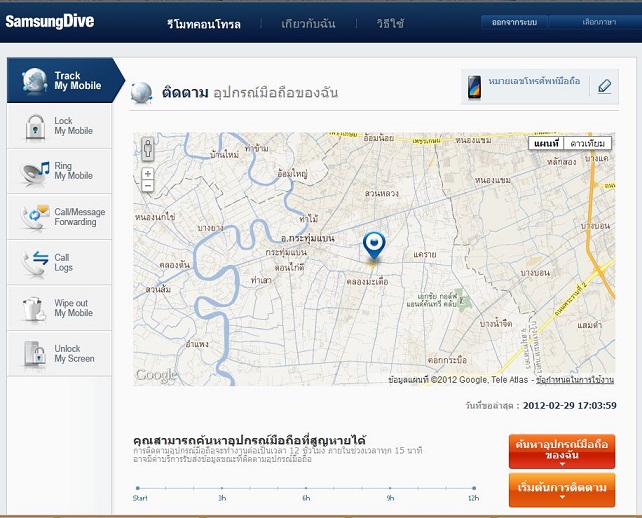
Task: Zoom in on the map
Action: tap(148, 174)
